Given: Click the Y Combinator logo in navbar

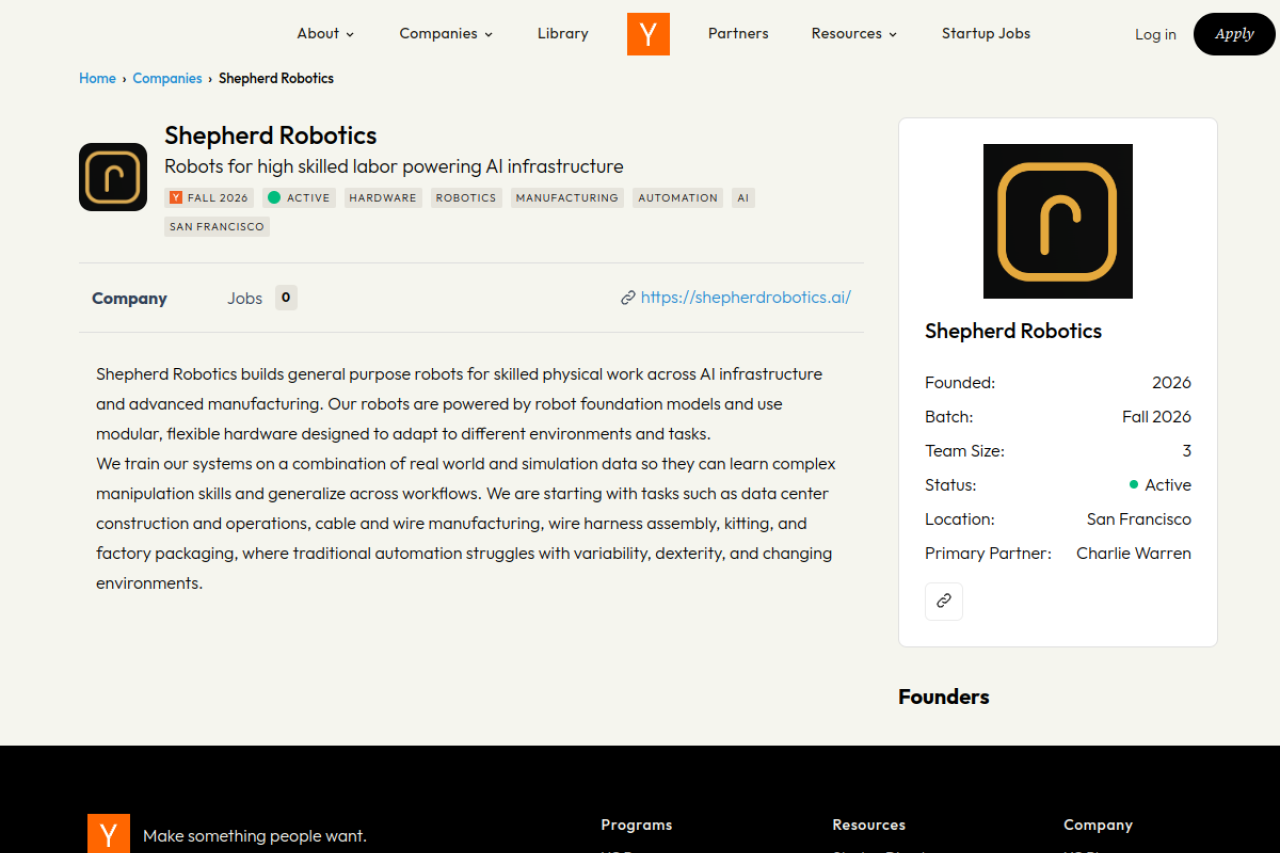Looking at the screenshot, I should (648, 34).
